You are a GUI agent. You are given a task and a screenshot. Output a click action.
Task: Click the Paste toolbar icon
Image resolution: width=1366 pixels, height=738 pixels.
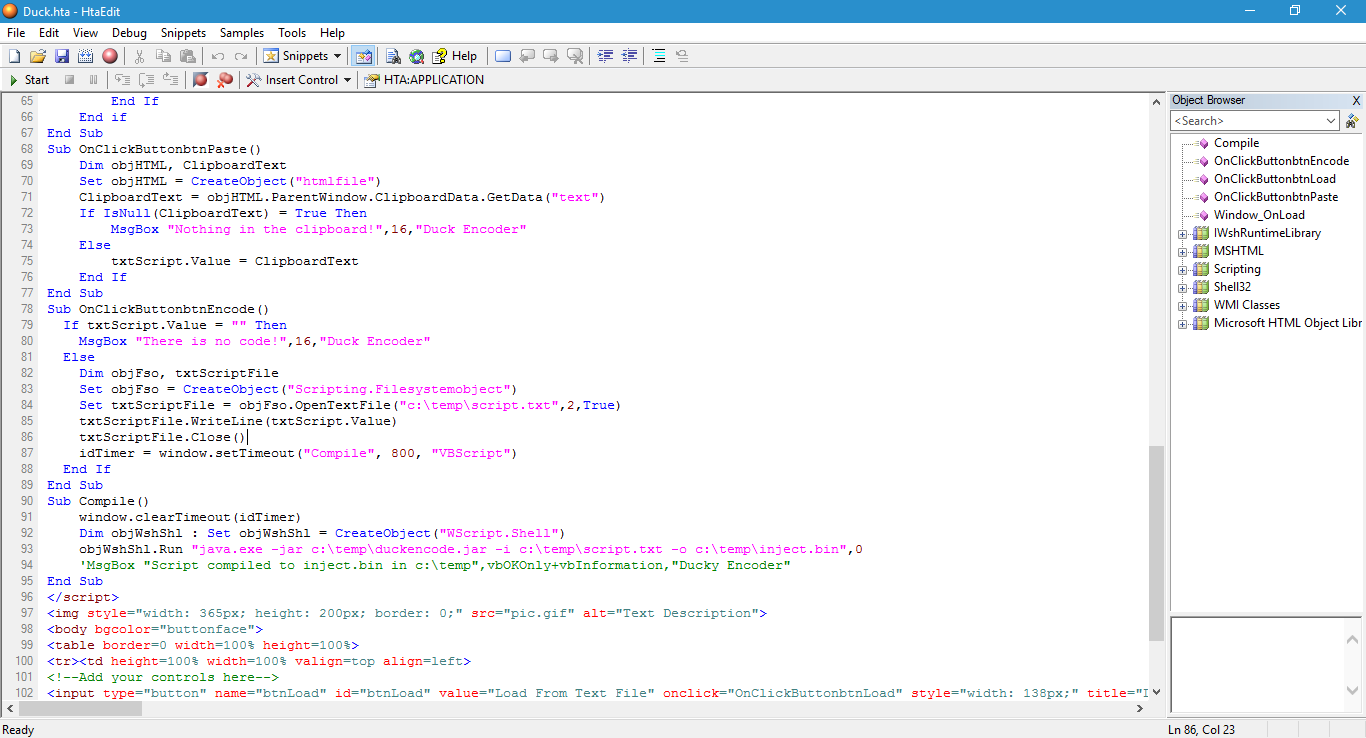186,56
